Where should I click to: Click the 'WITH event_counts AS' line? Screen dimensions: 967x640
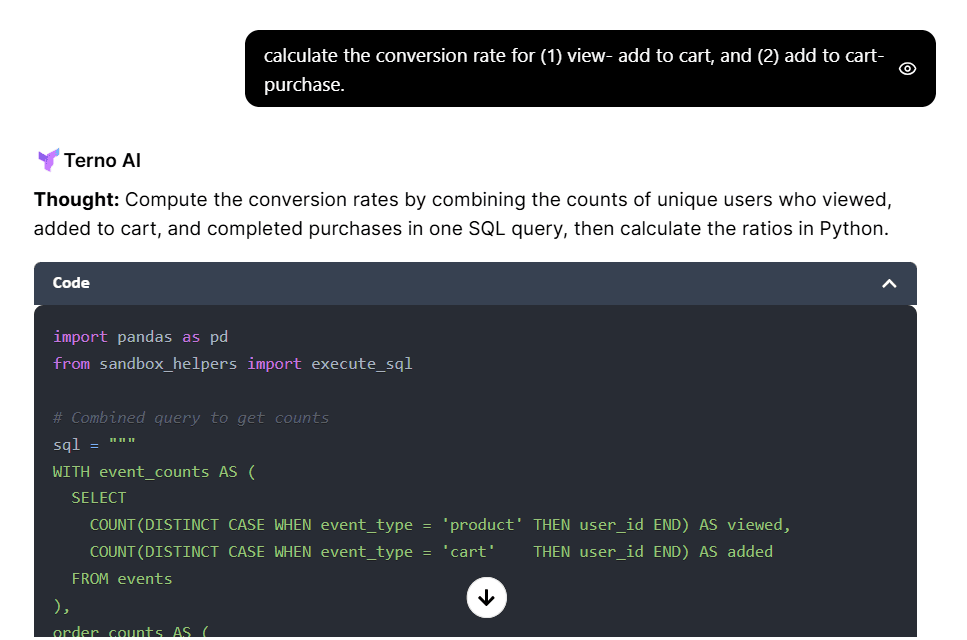click(x=154, y=471)
